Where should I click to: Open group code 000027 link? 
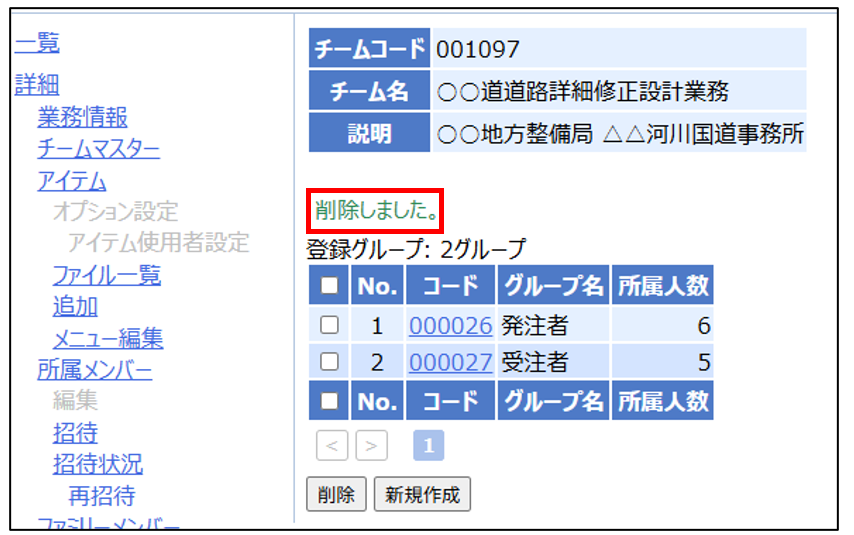pos(451,362)
